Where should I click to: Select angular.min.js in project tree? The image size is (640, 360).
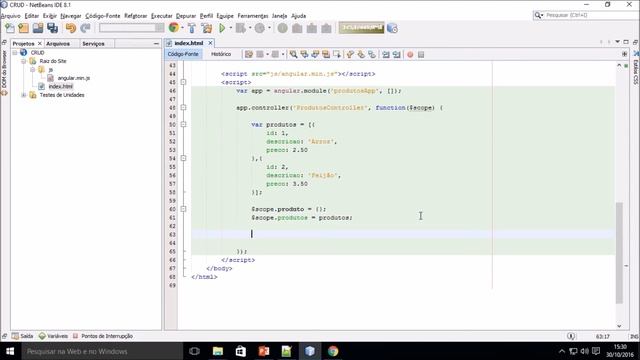tap(73, 78)
